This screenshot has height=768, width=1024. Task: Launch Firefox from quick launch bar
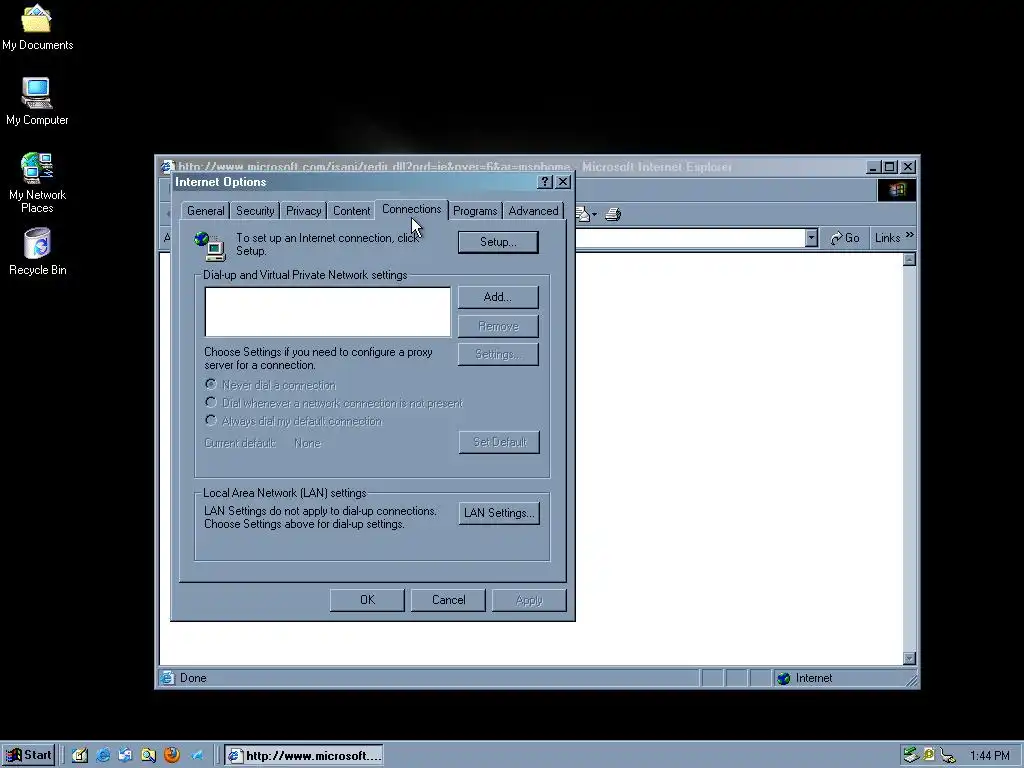[172, 755]
